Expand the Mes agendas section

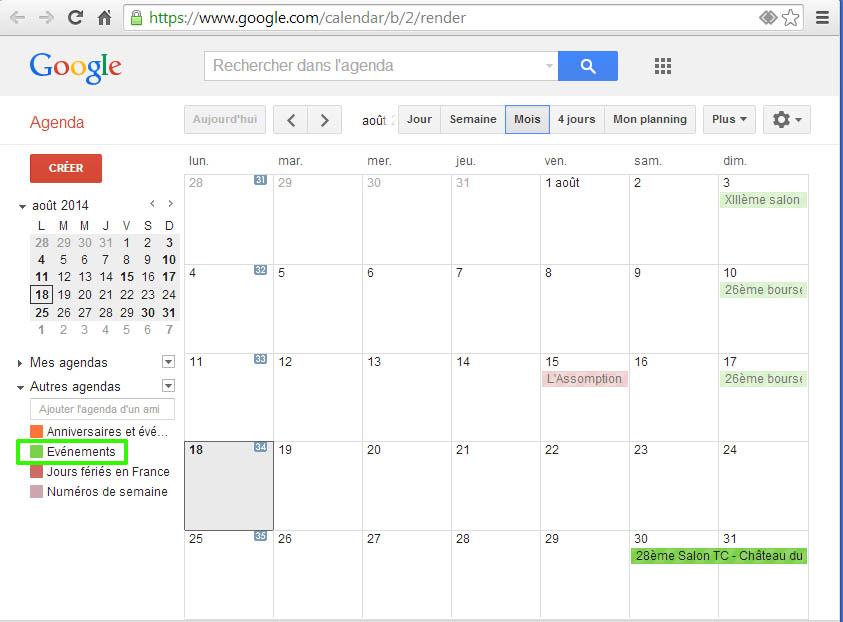[x=20, y=363]
